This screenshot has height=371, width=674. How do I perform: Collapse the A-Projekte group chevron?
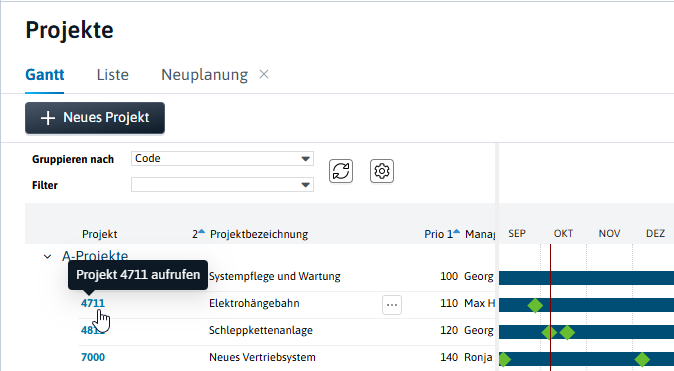(x=47, y=257)
